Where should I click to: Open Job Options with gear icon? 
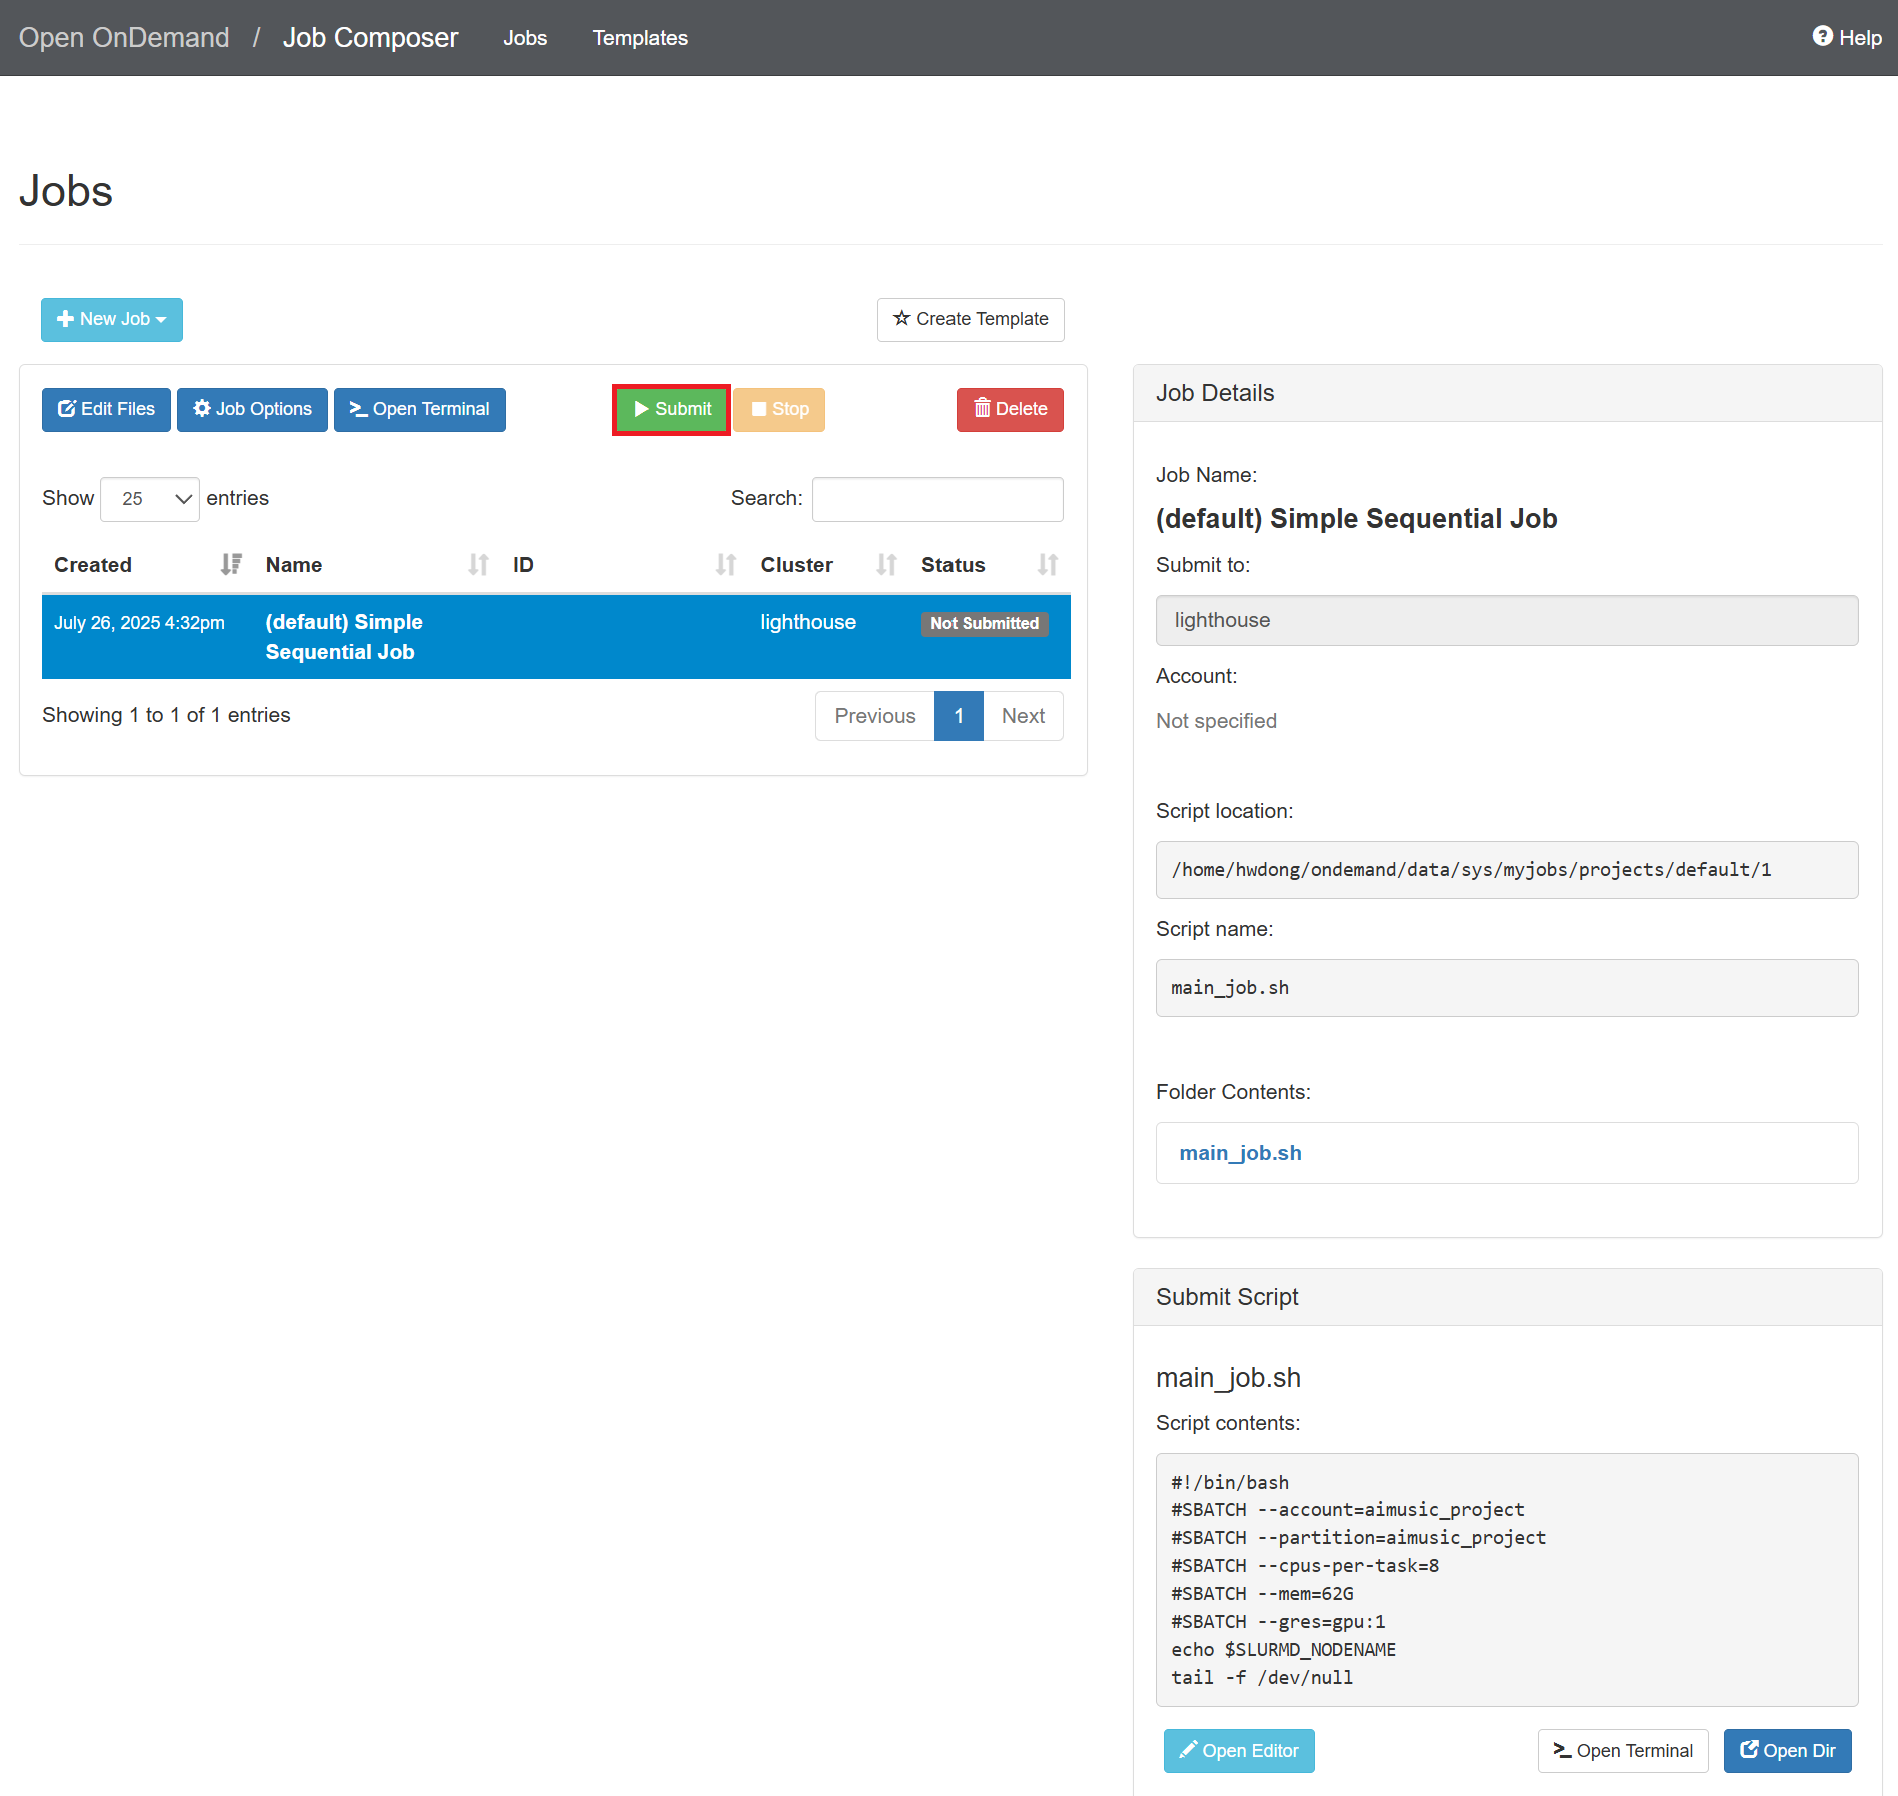(x=252, y=409)
